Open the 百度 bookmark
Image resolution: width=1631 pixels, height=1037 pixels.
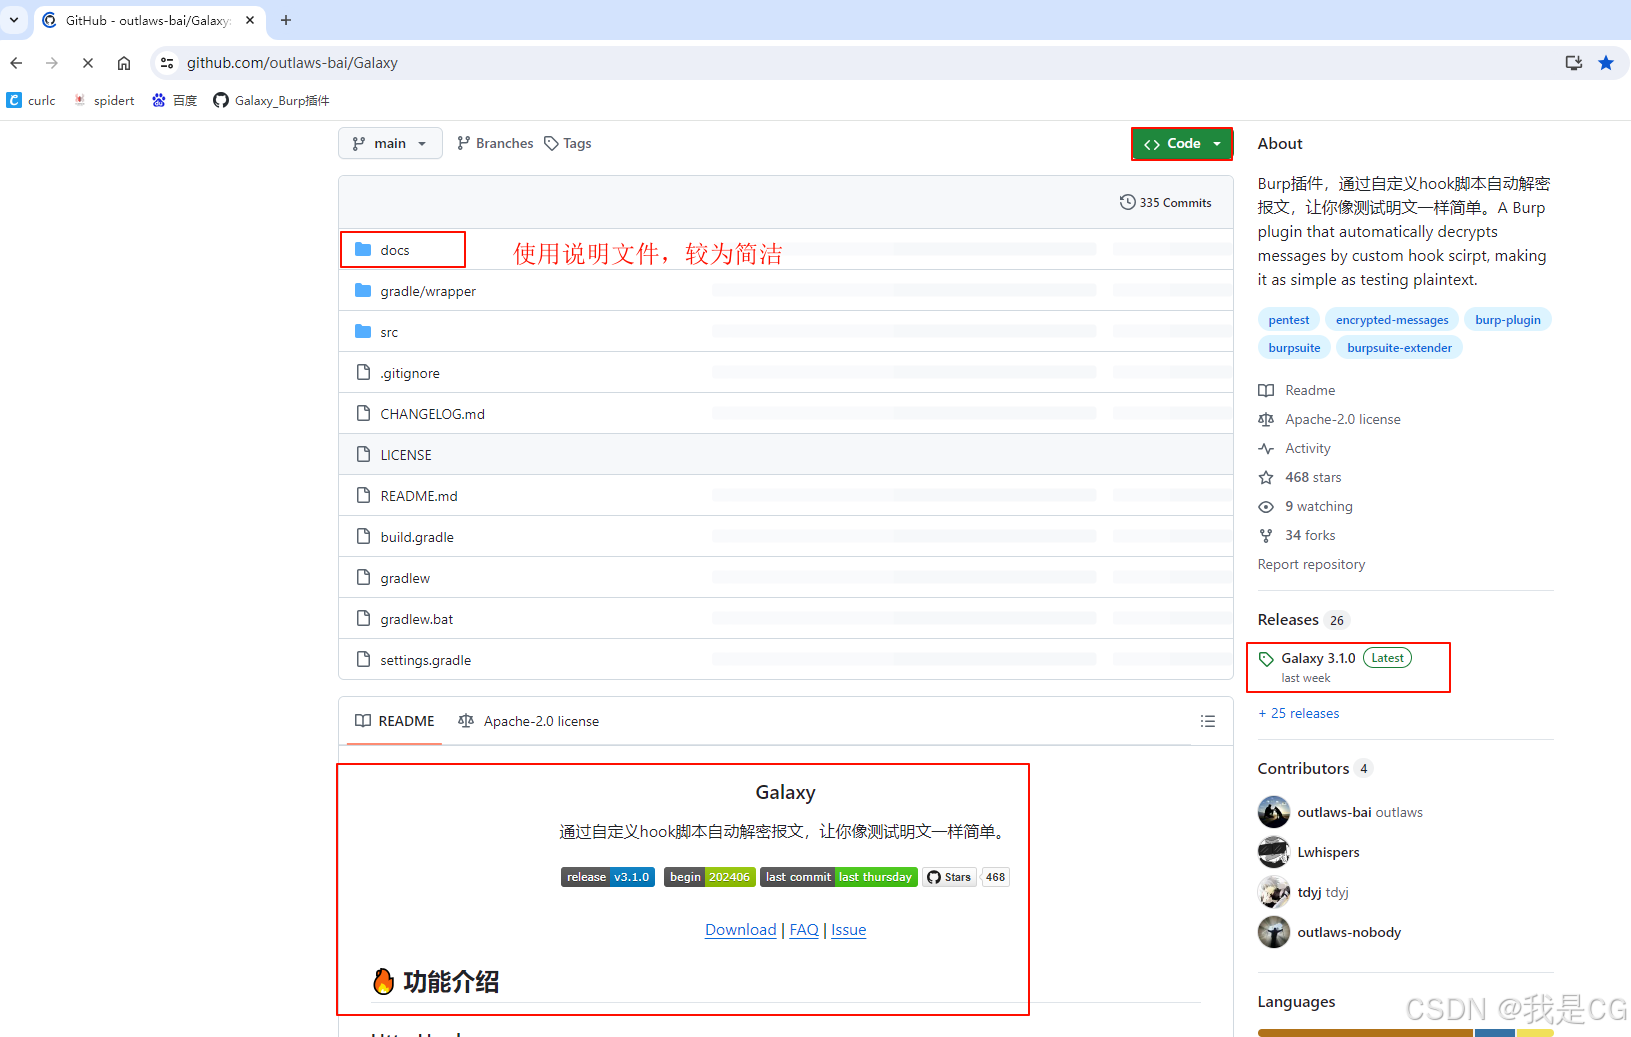[175, 100]
